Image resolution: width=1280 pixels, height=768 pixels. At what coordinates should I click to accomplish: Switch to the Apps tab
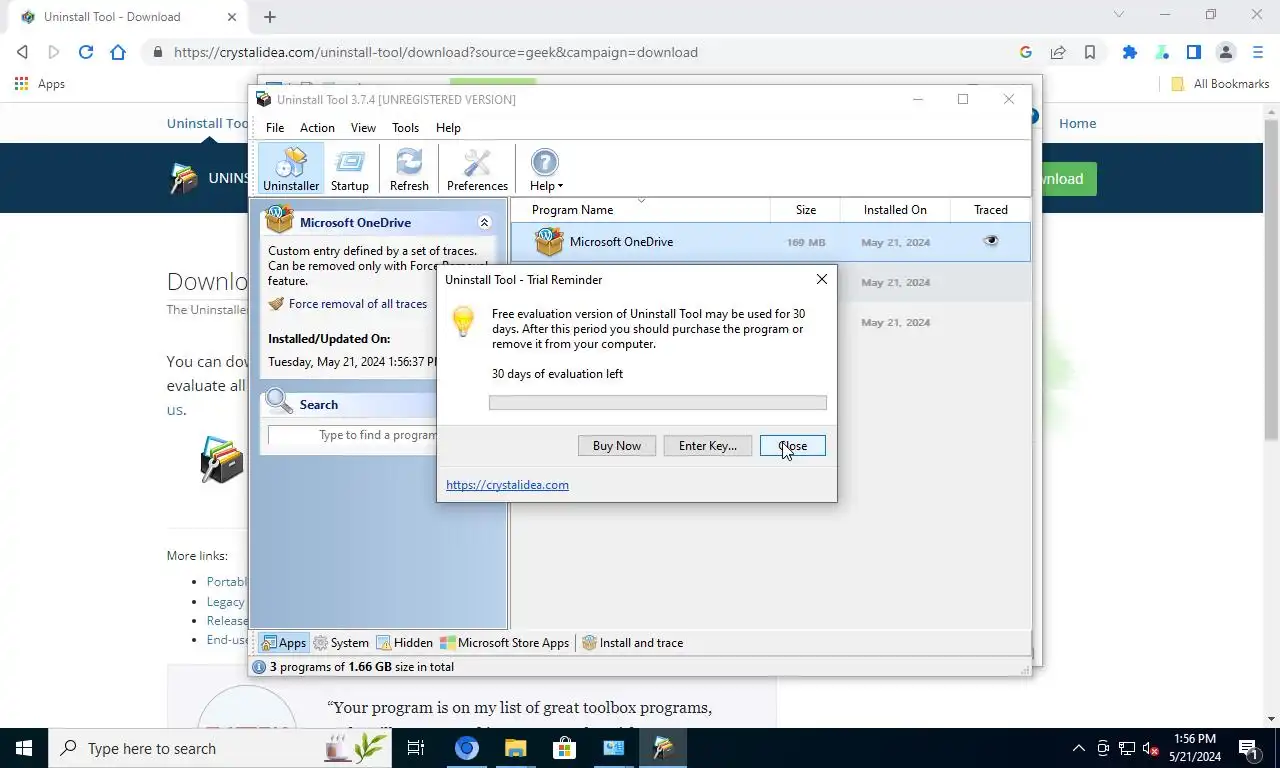click(x=283, y=643)
